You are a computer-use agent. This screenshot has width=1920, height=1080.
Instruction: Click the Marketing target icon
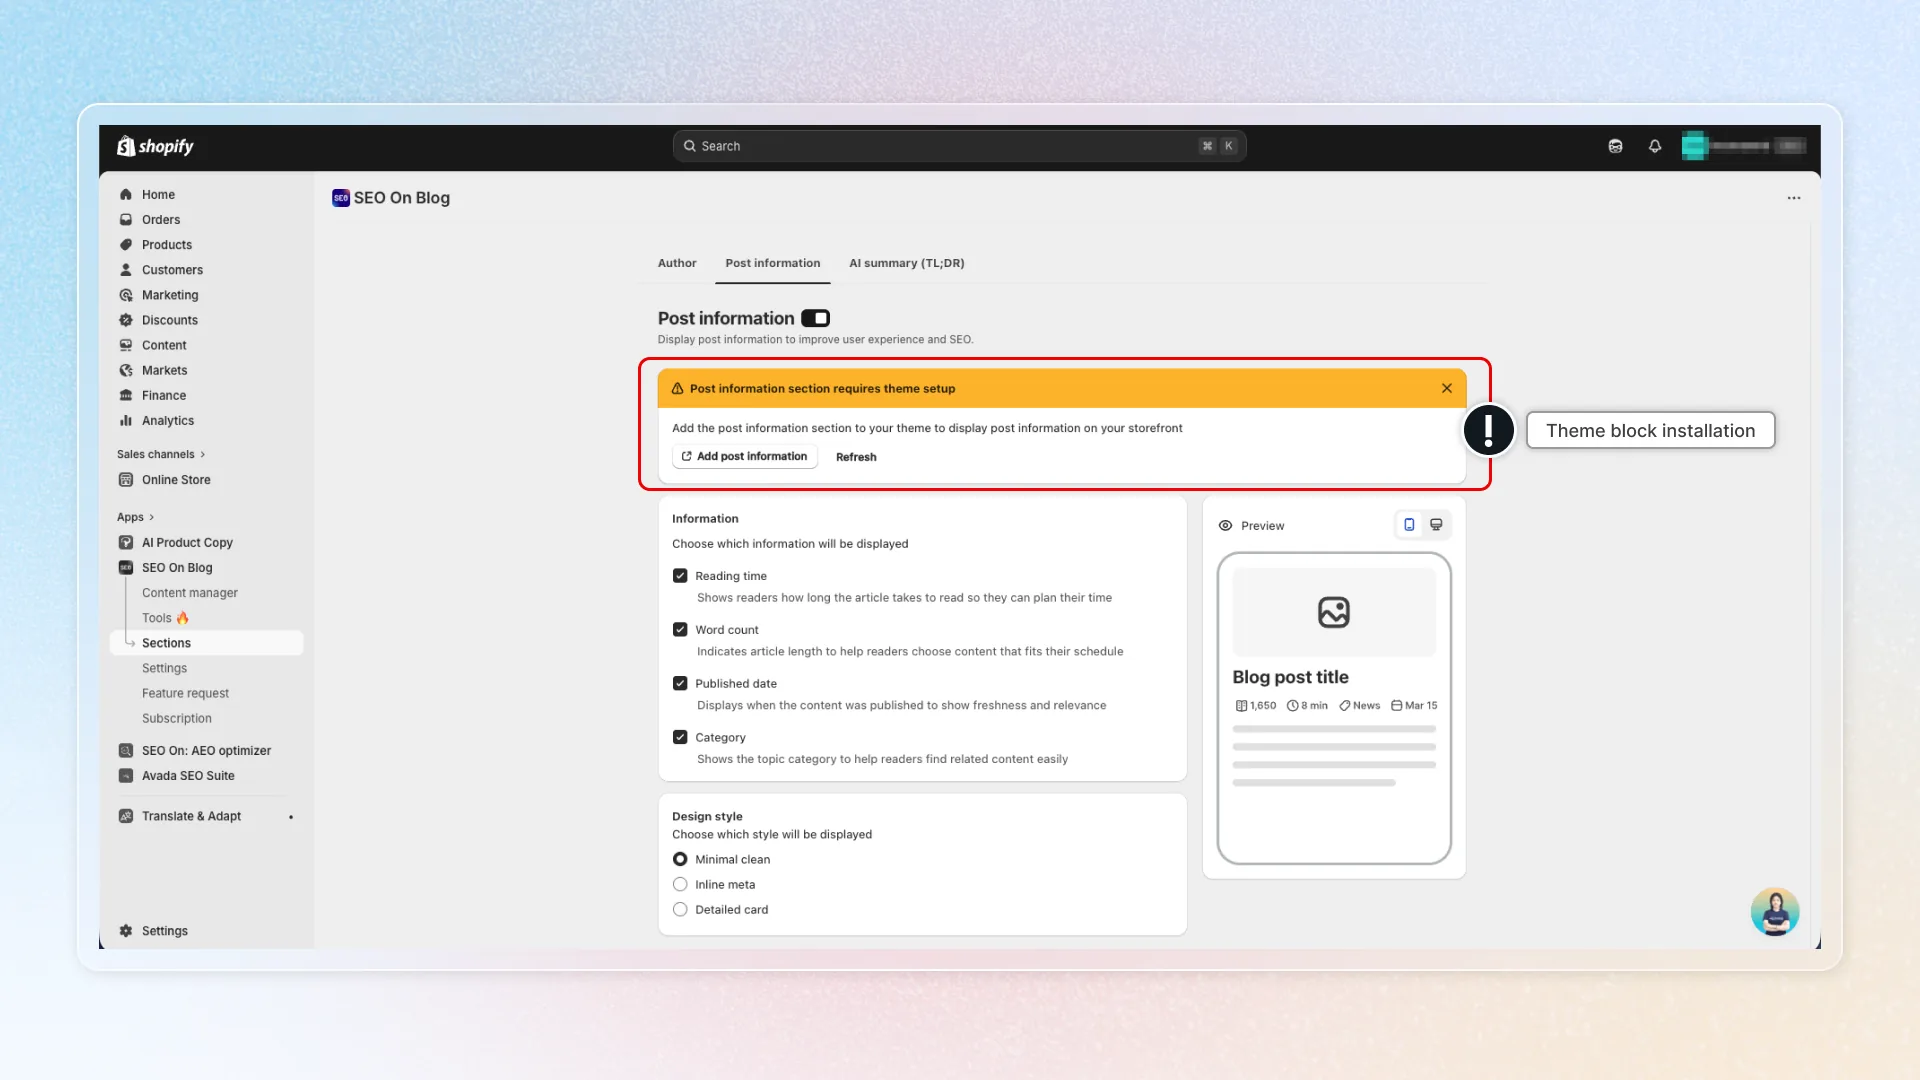[126, 295]
